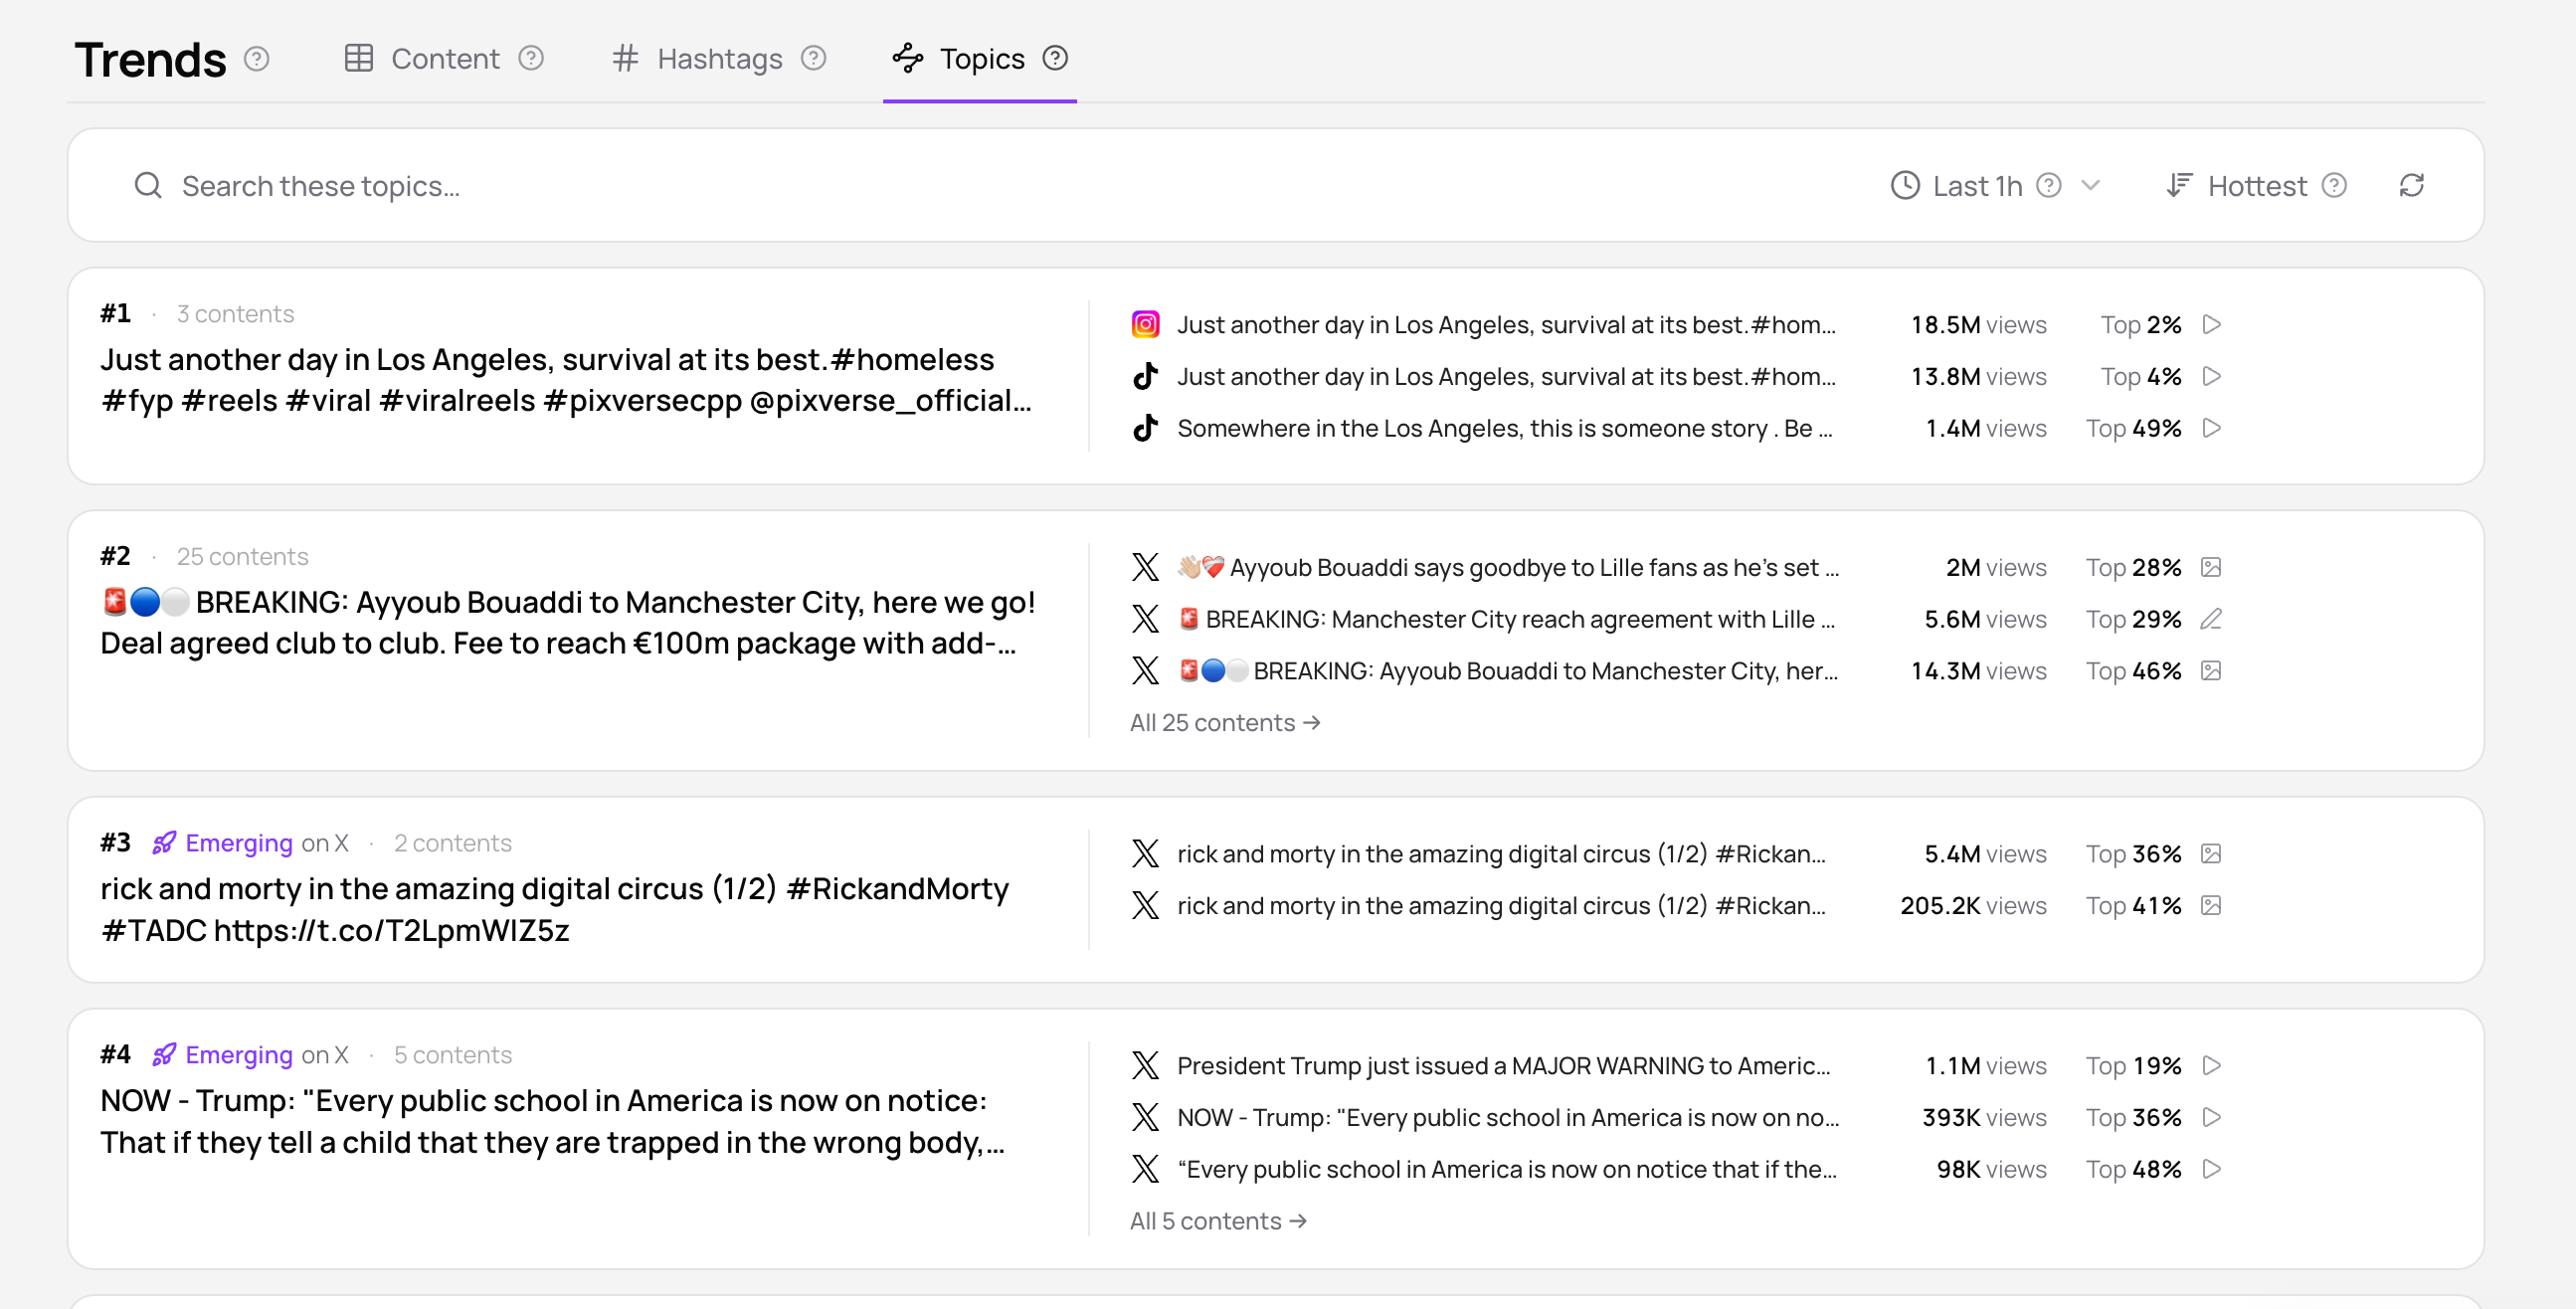Open All 25 contents link
The width and height of the screenshot is (2576, 1309).
[1225, 723]
